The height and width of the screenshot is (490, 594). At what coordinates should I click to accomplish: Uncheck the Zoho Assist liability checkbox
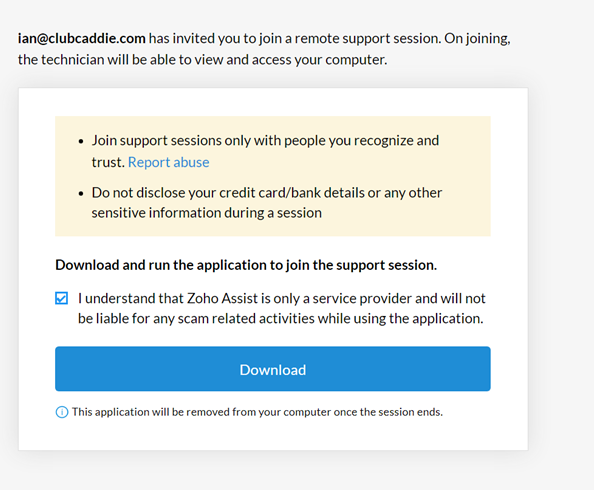click(x=61, y=298)
